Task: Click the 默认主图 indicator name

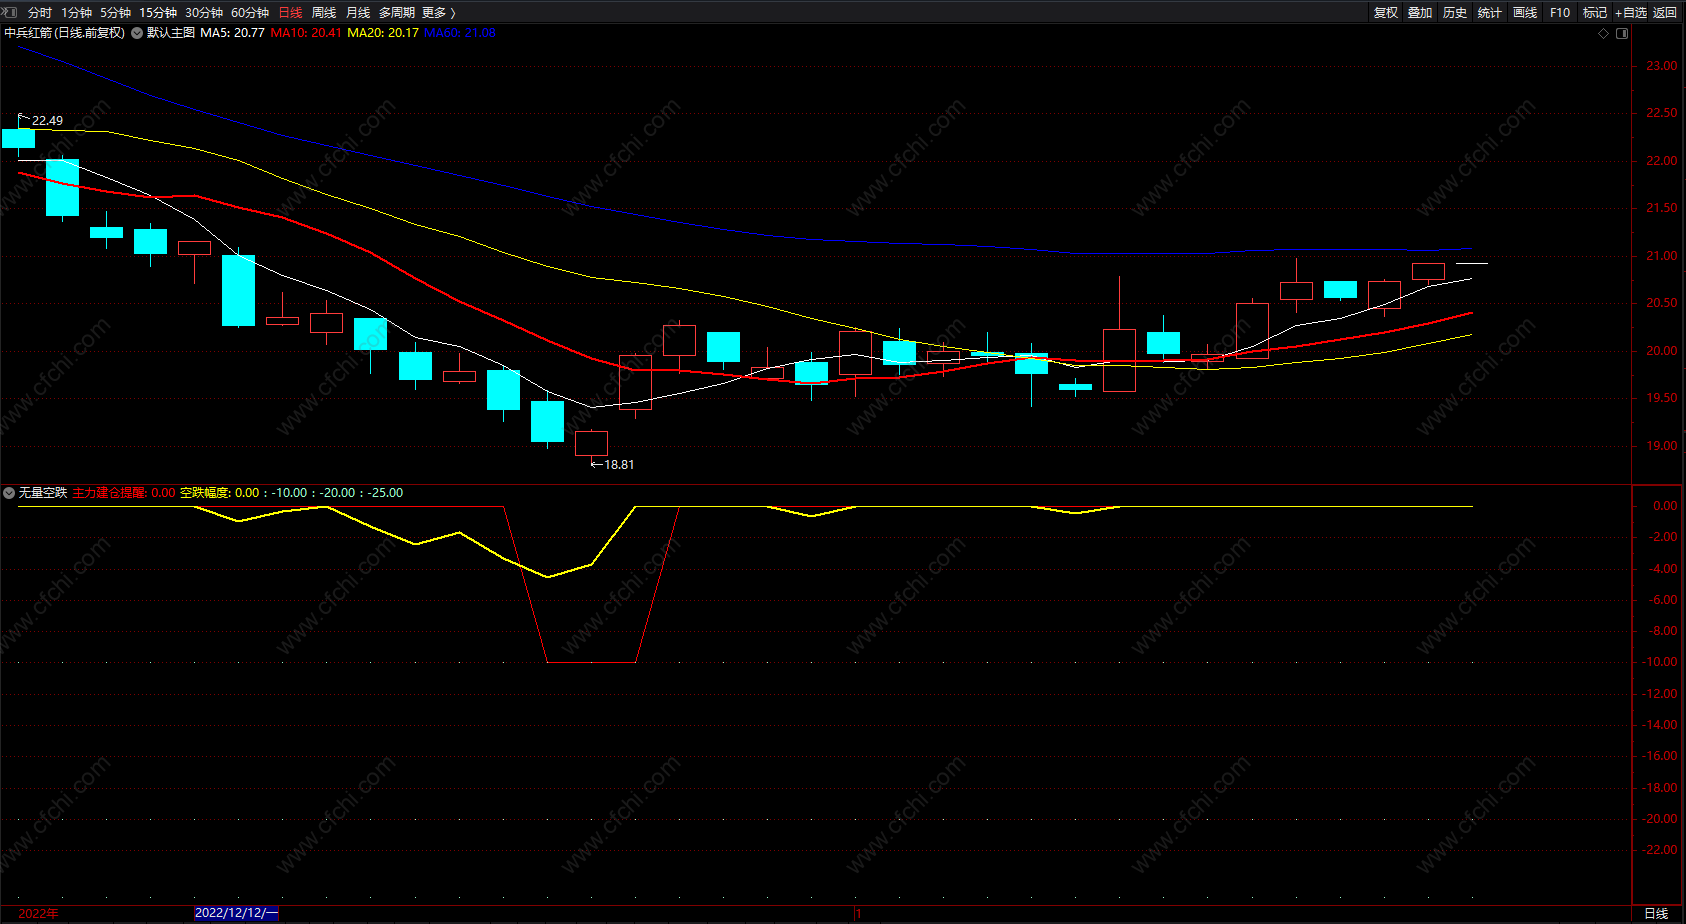Action: coord(171,33)
